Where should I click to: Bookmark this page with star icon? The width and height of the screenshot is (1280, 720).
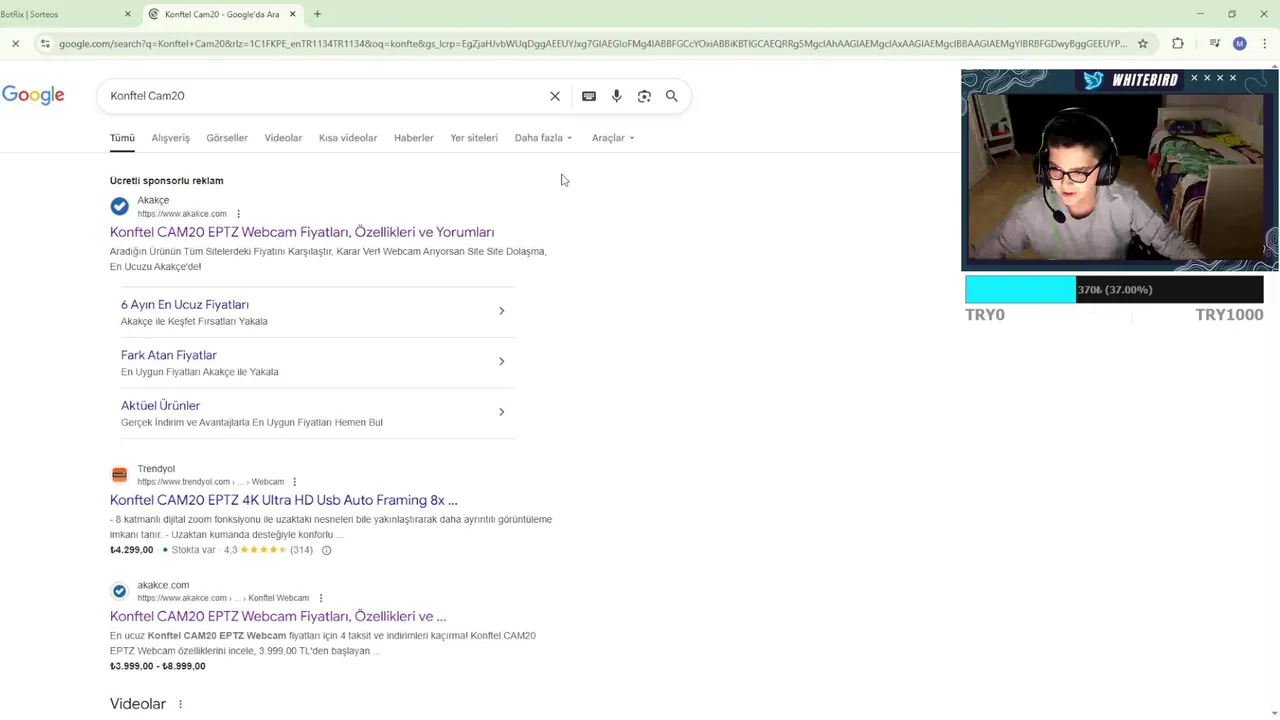(1143, 43)
